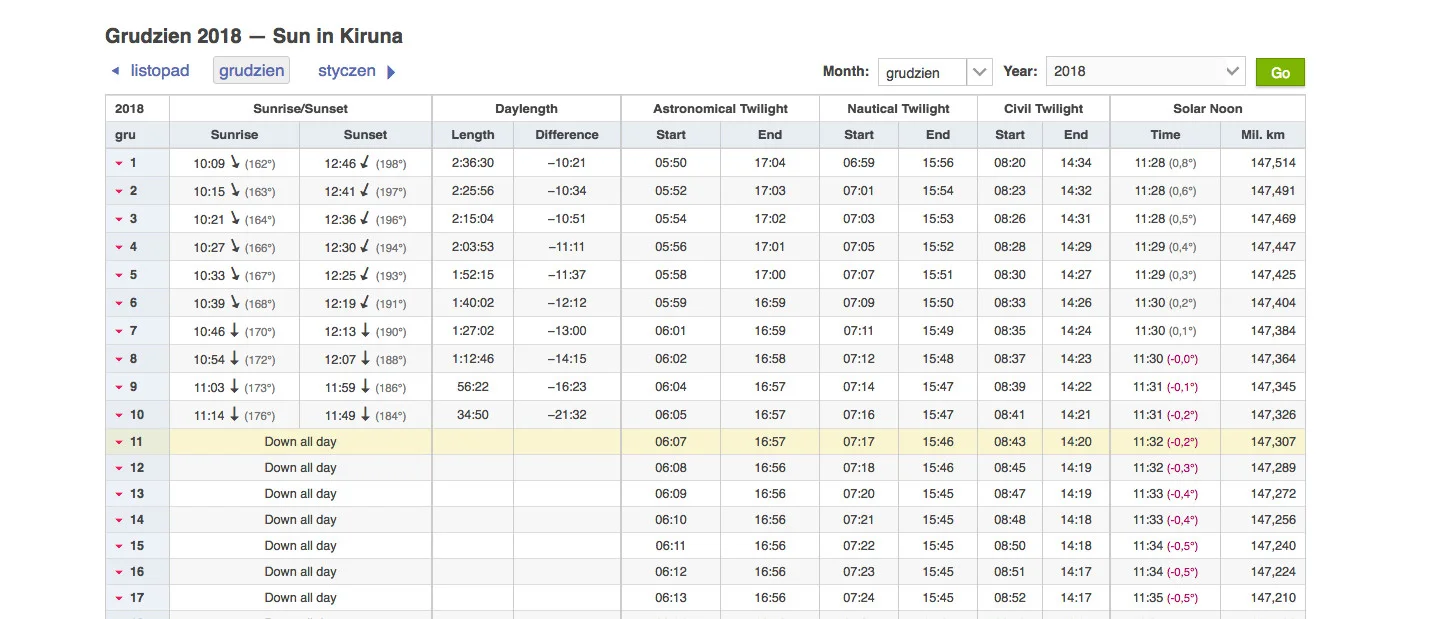Click the Sunrise column header
The width and height of the screenshot is (1439, 619).
tap(234, 135)
